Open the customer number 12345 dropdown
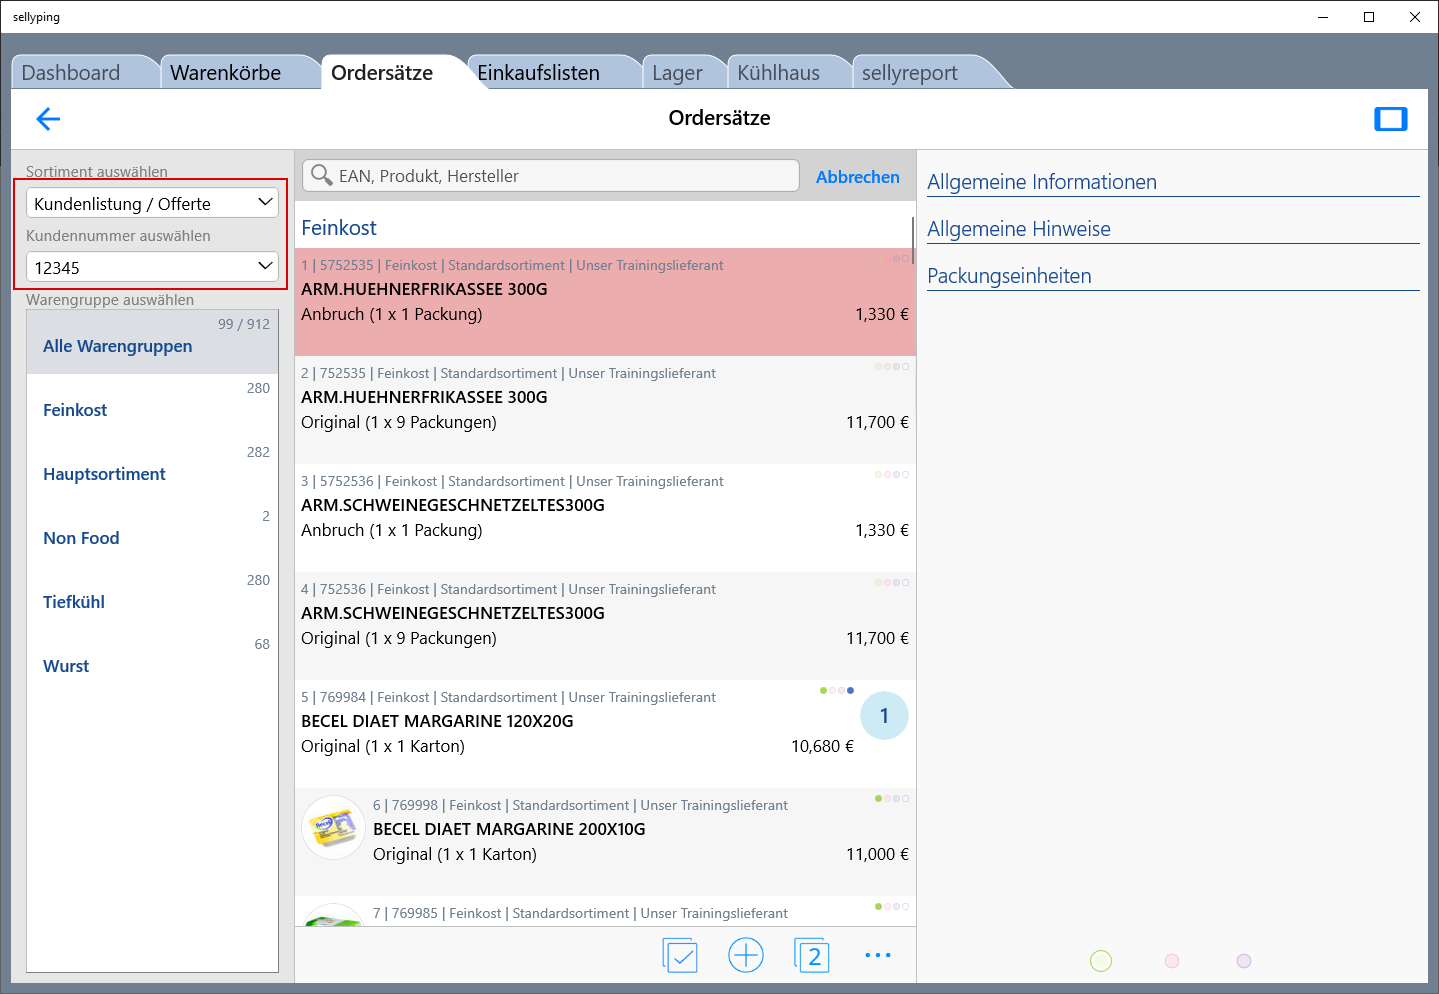 click(x=152, y=267)
